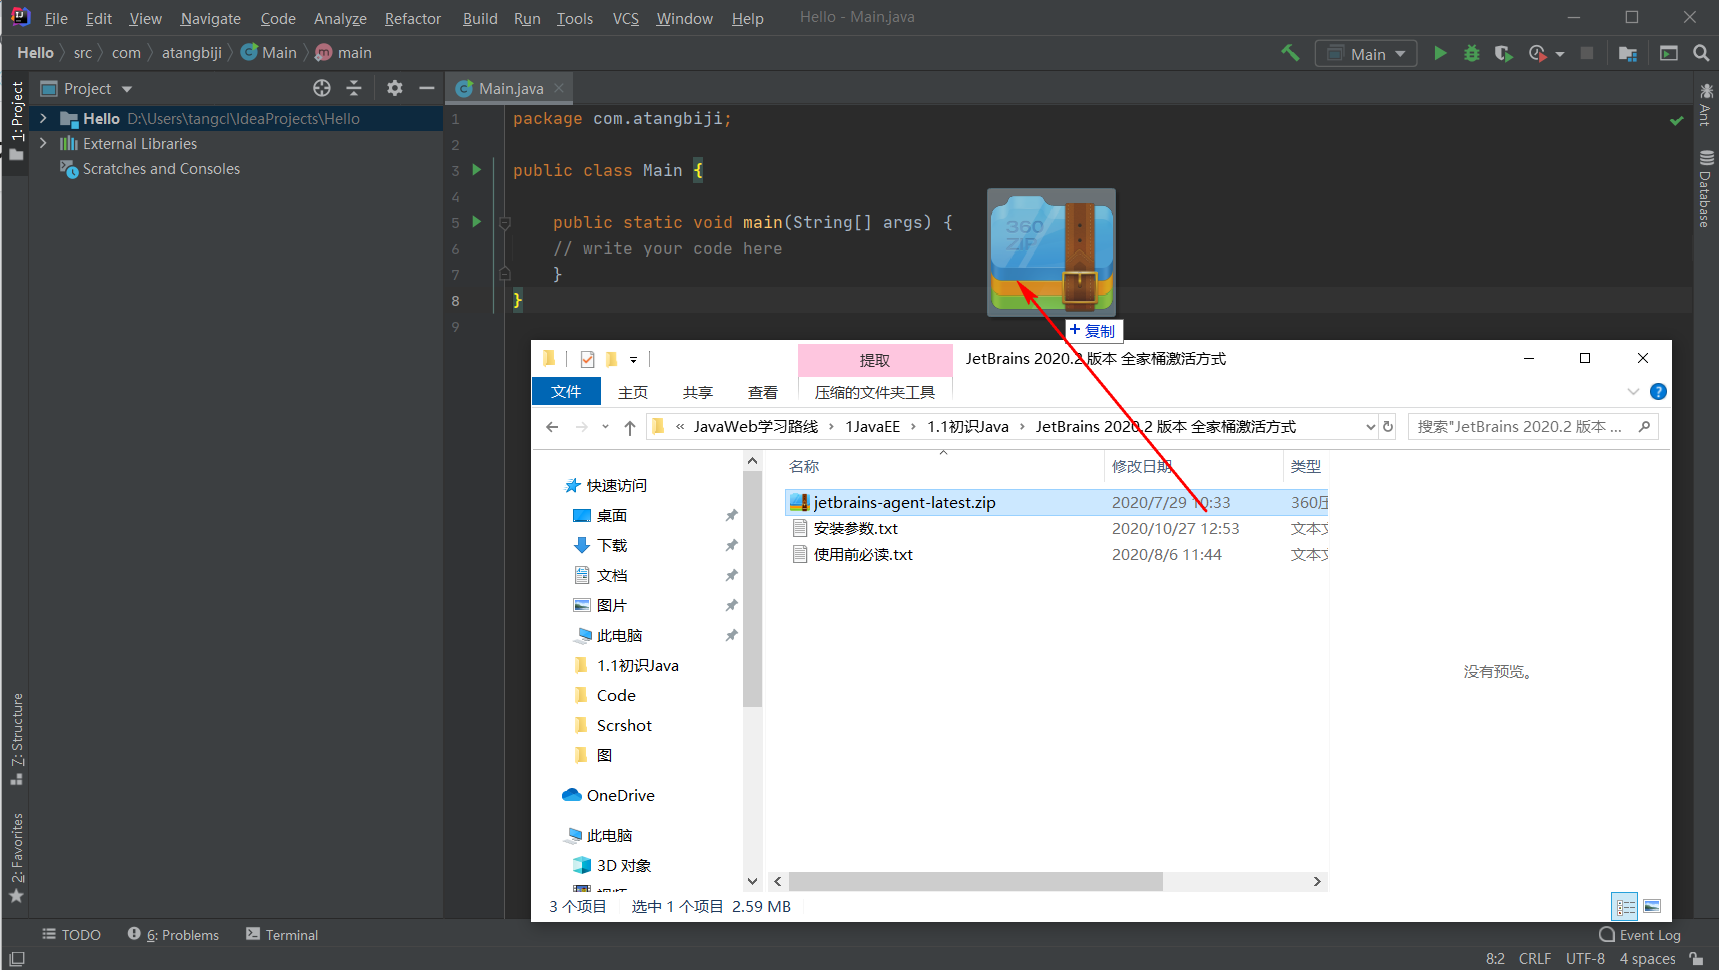1719x970 pixels.
Task: Open the Analyze menu
Action: tap(339, 18)
